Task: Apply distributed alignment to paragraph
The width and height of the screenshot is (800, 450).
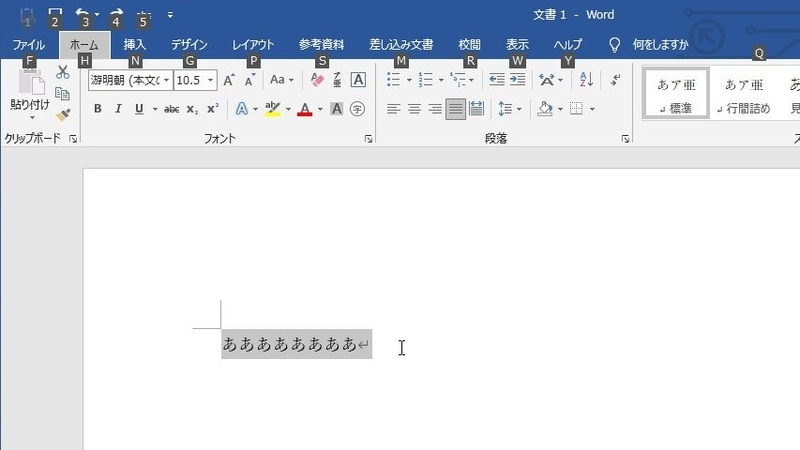Action: point(476,109)
